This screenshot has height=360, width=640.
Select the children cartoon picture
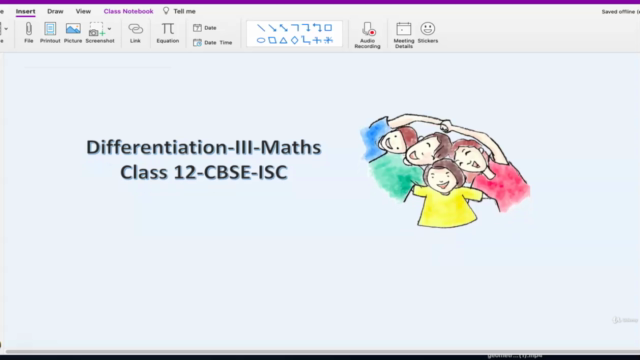tap(445, 171)
